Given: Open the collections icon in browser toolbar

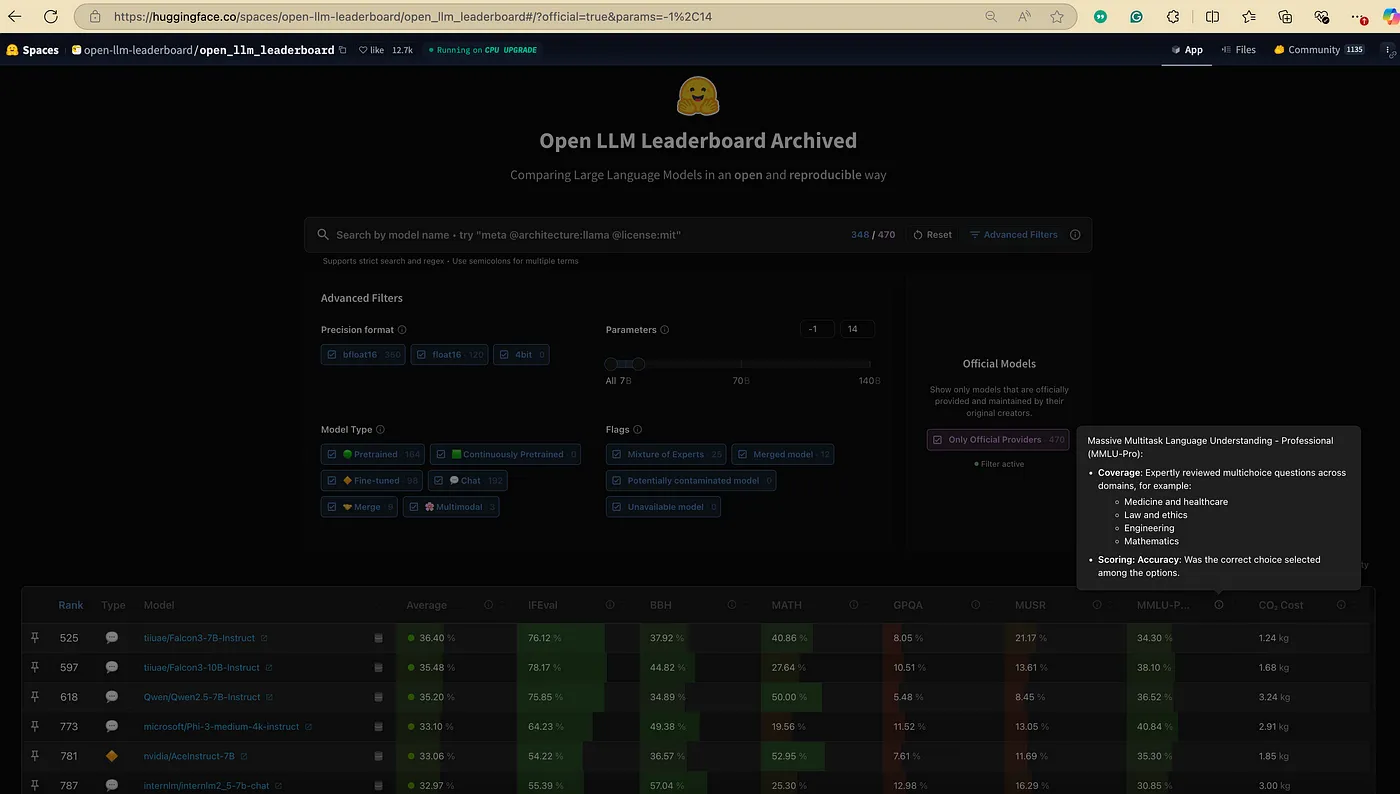Looking at the screenshot, I should tap(1286, 17).
